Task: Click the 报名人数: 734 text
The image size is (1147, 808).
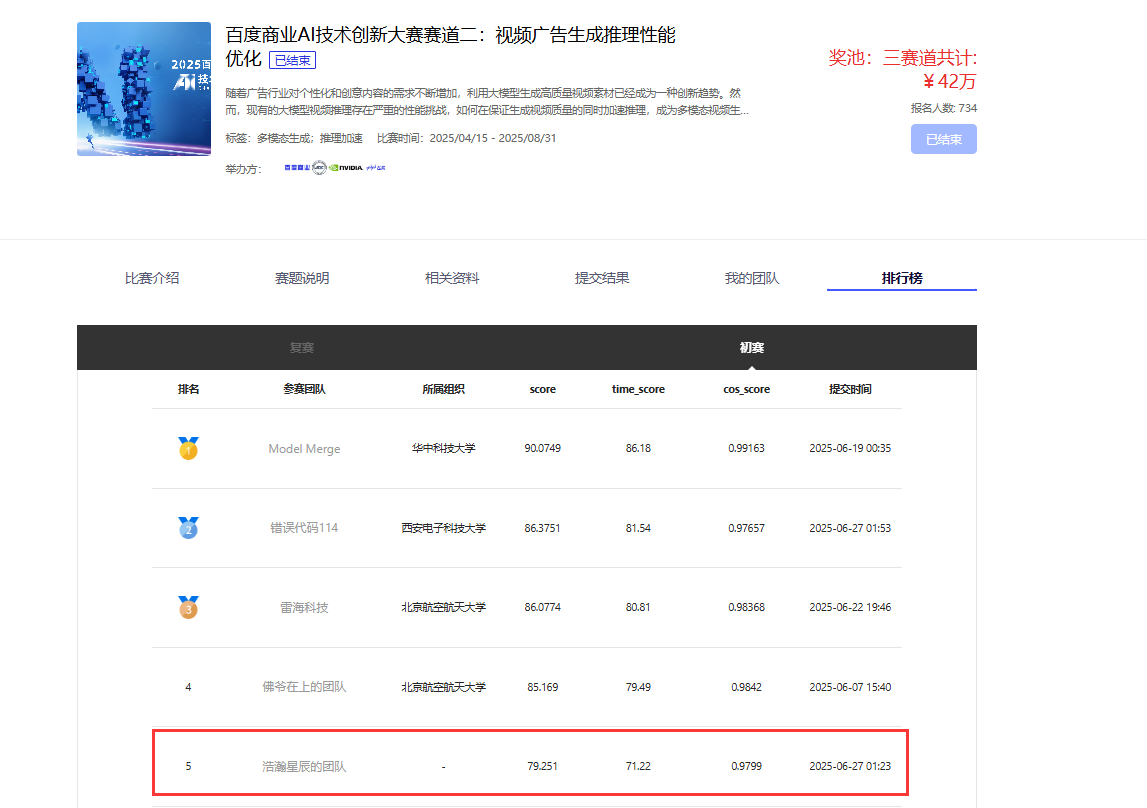Action: click(944, 108)
